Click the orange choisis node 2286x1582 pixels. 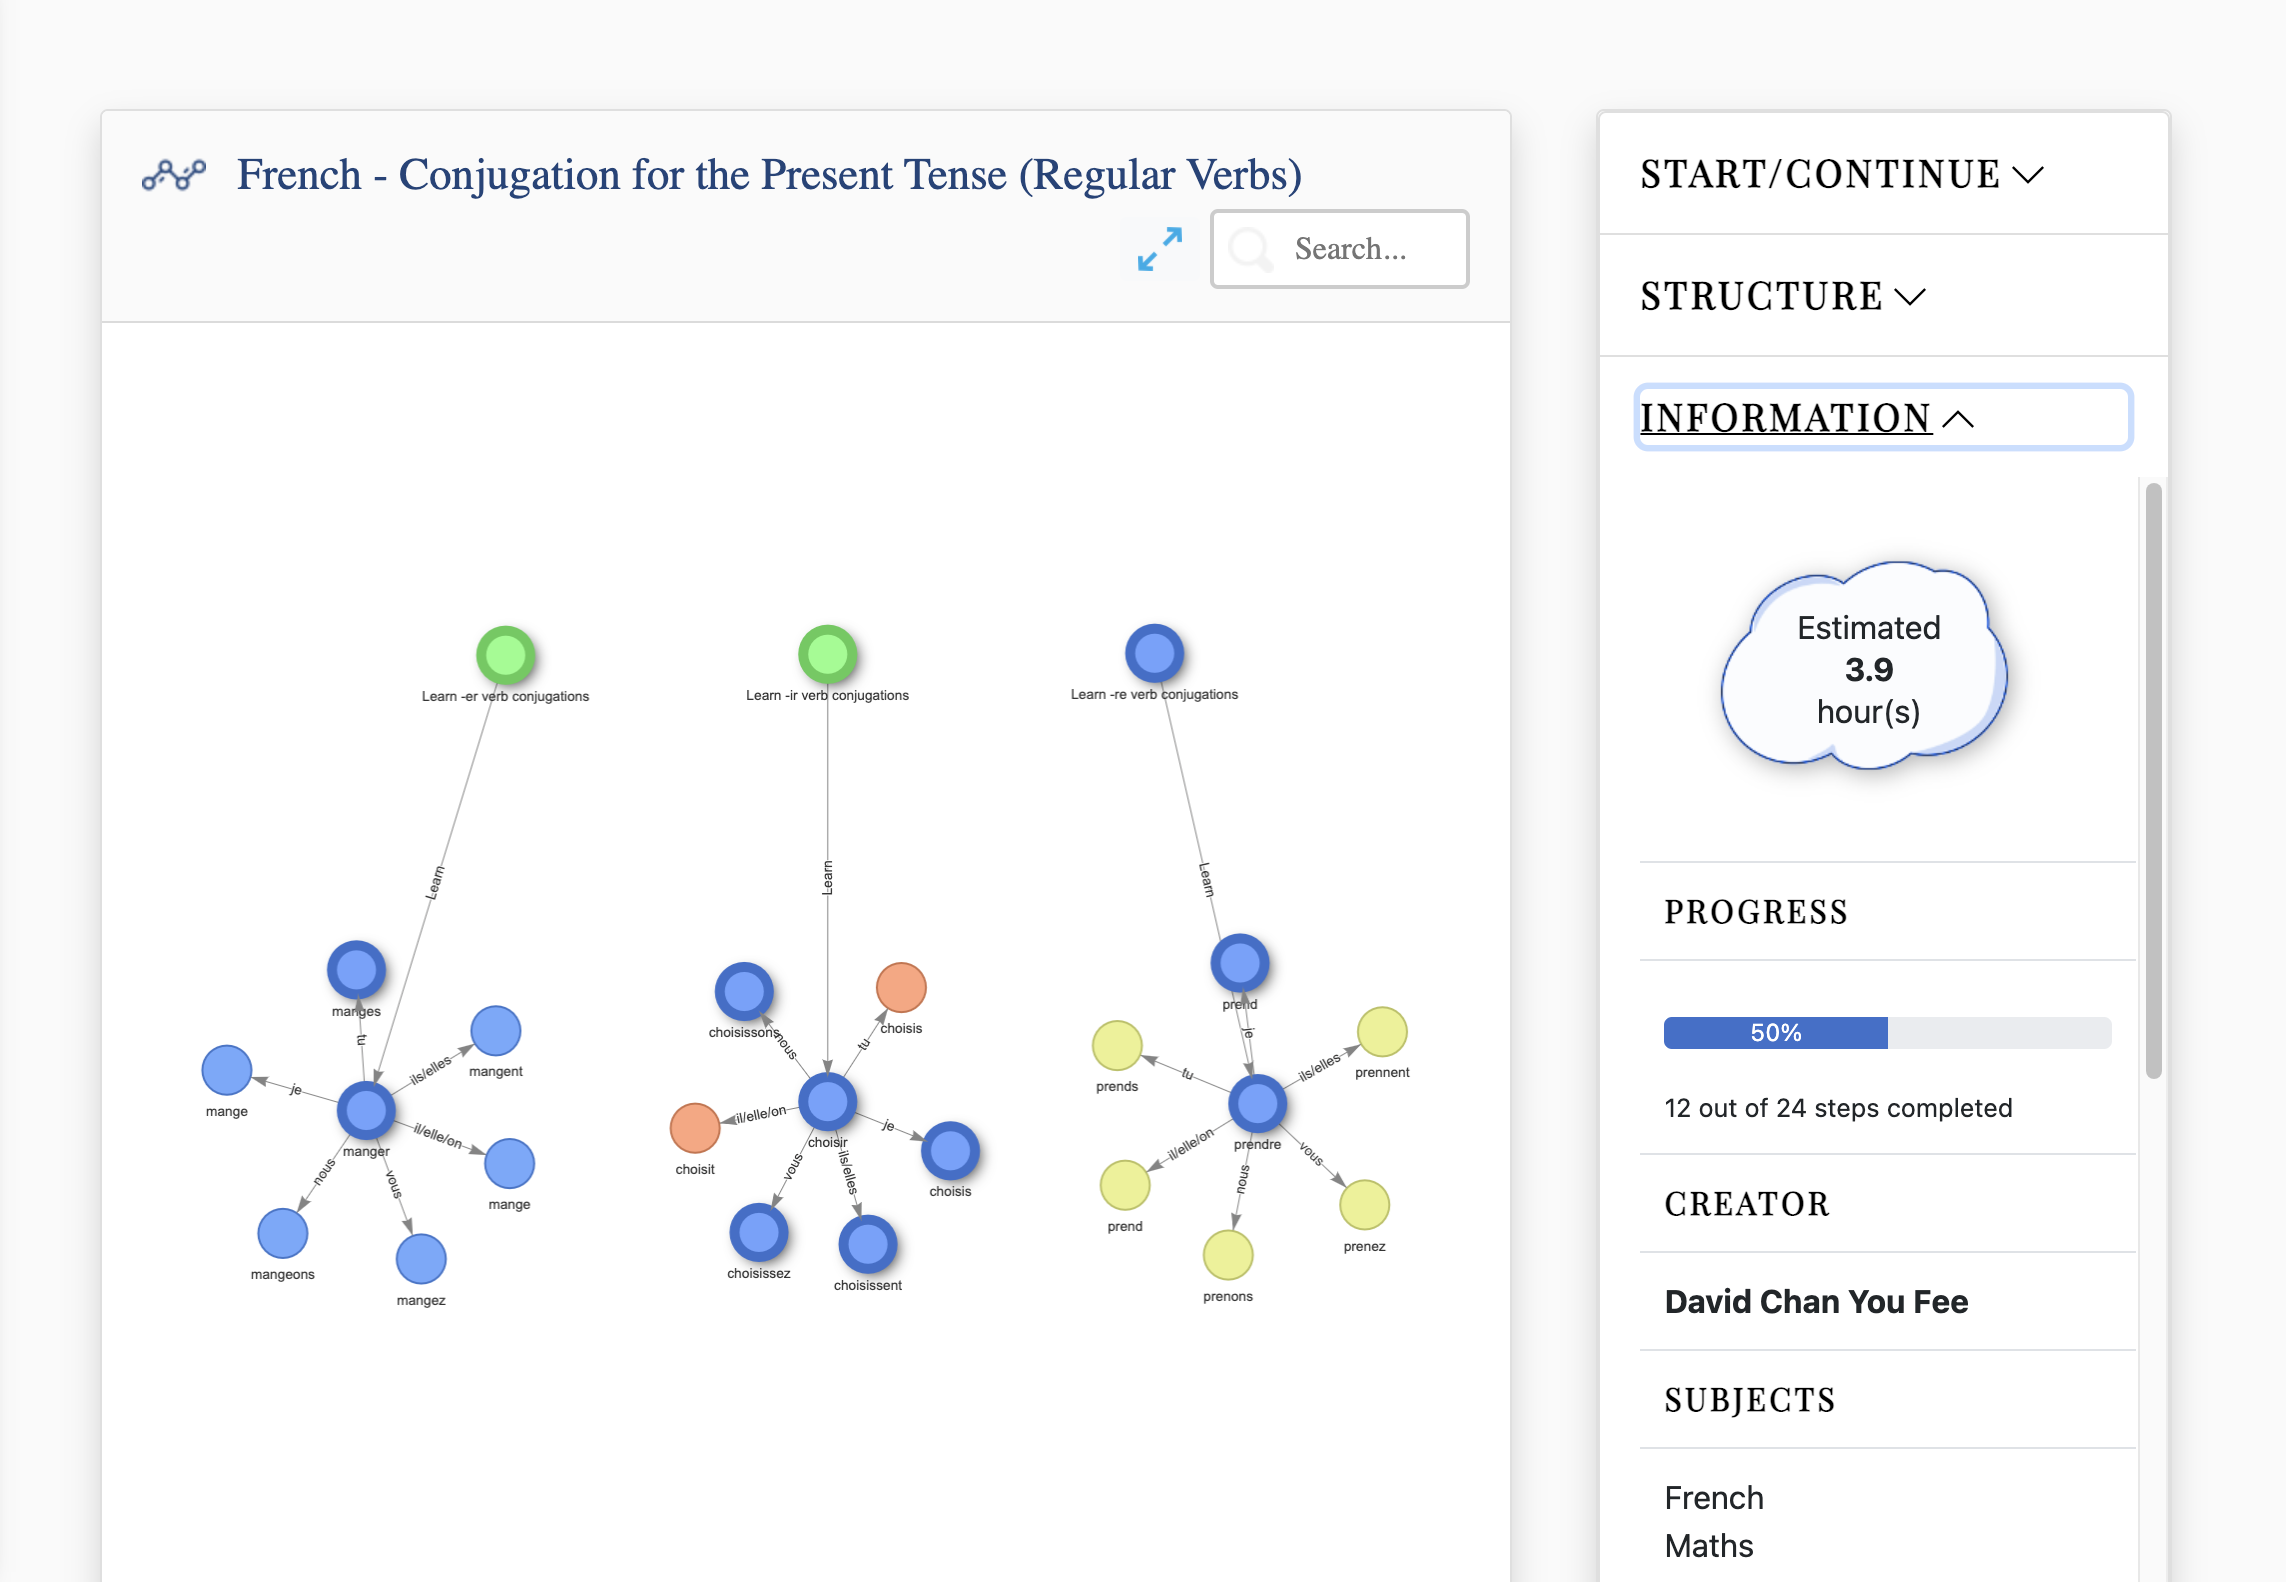pos(902,992)
